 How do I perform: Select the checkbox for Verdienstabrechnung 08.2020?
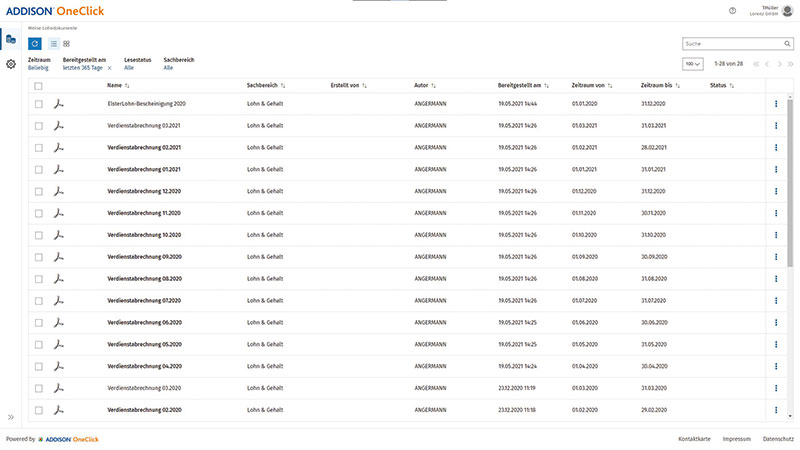pyautogui.click(x=39, y=278)
